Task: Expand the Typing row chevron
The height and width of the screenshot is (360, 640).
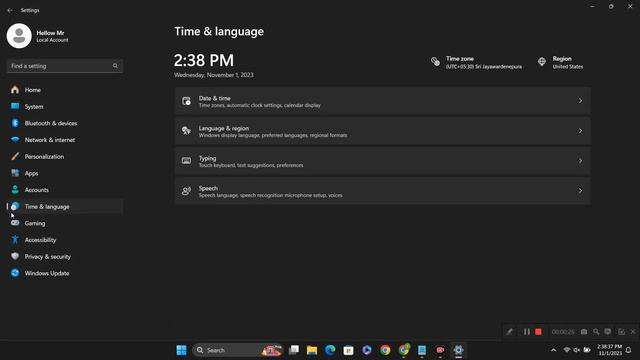Action: (x=580, y=161)
